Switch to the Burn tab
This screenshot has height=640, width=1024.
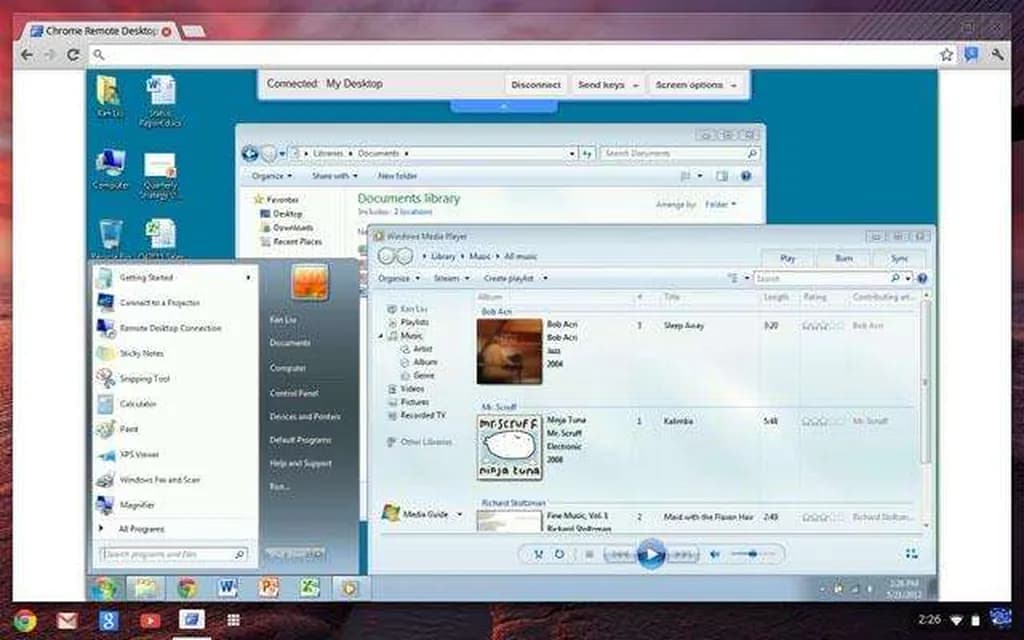(x=843, y=258)
